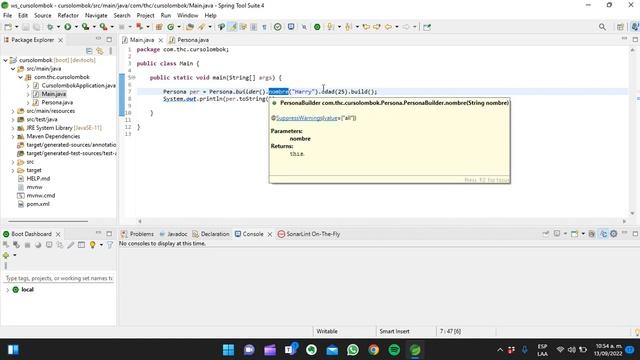The image size is (640, 360).
Task: Click the Open Type folder icon
Action: 190,27
